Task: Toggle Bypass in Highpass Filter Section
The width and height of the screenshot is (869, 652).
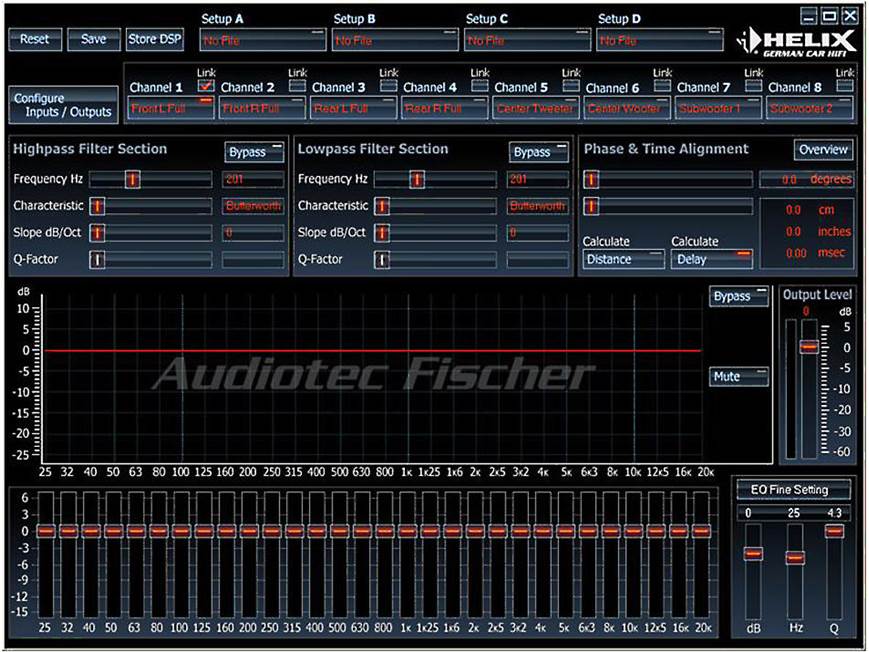Action: click(x=254, y=152)
